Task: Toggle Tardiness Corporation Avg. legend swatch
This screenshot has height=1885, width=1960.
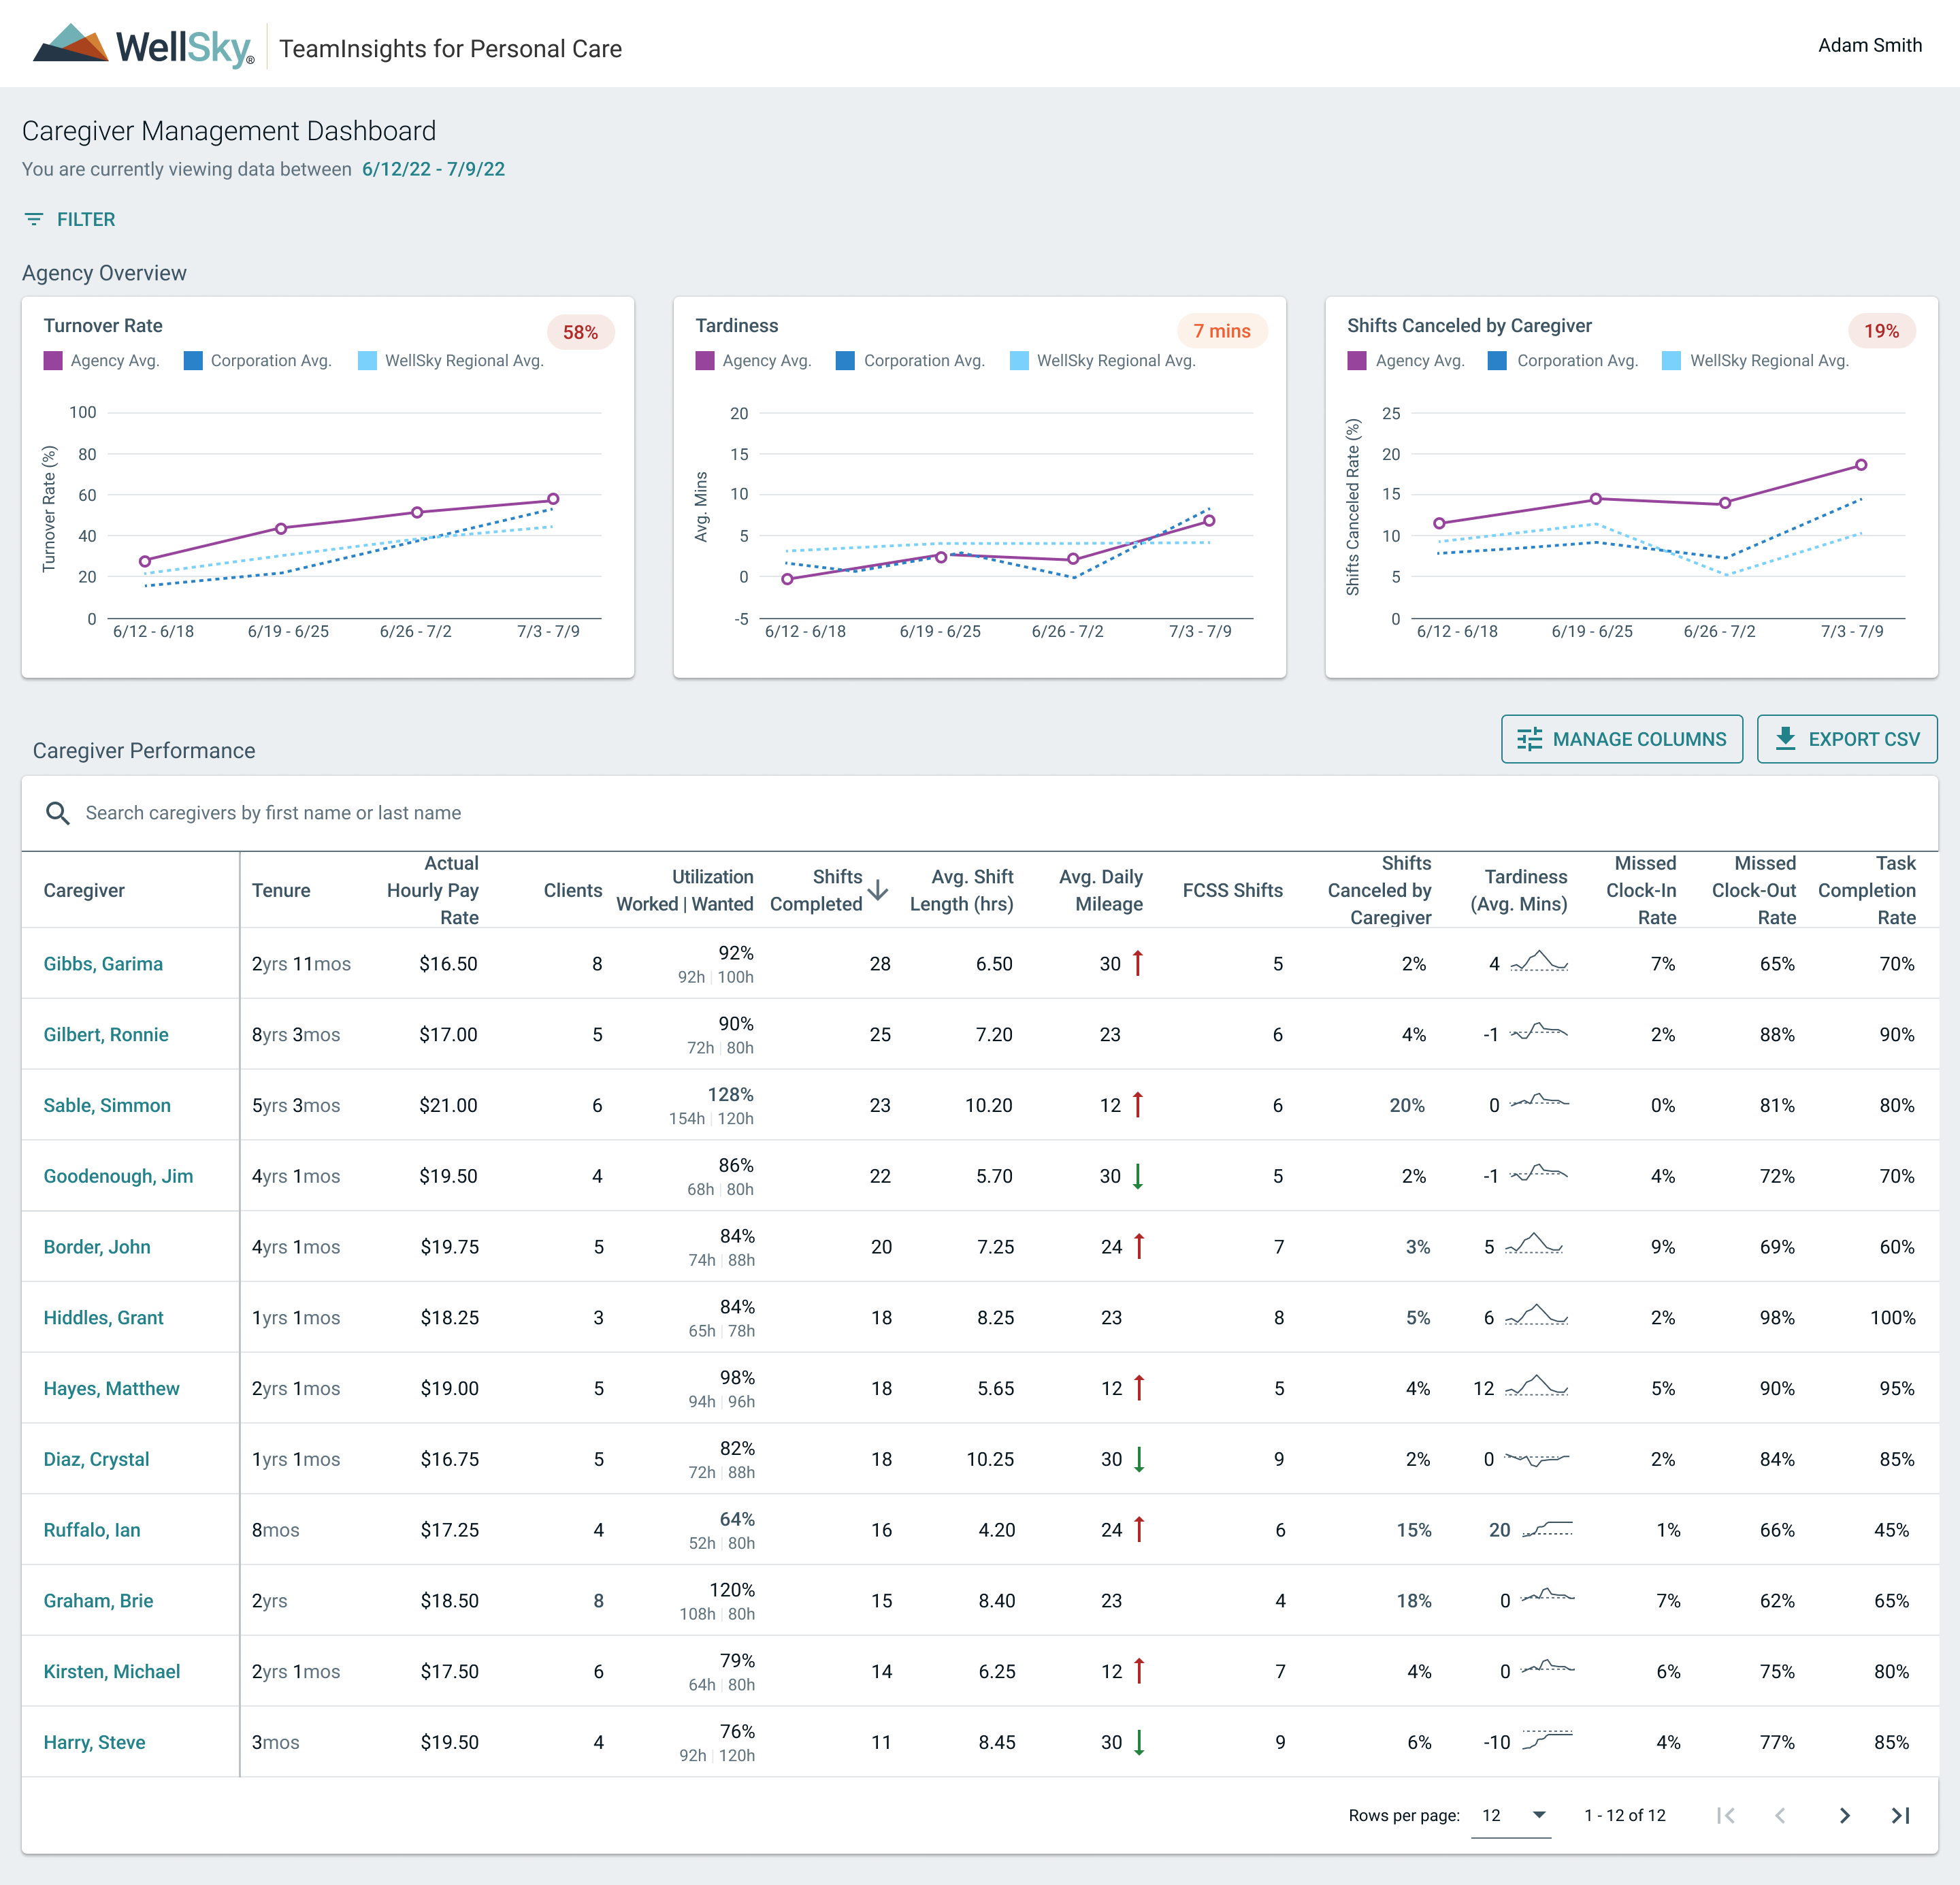Action: (845, 361)
